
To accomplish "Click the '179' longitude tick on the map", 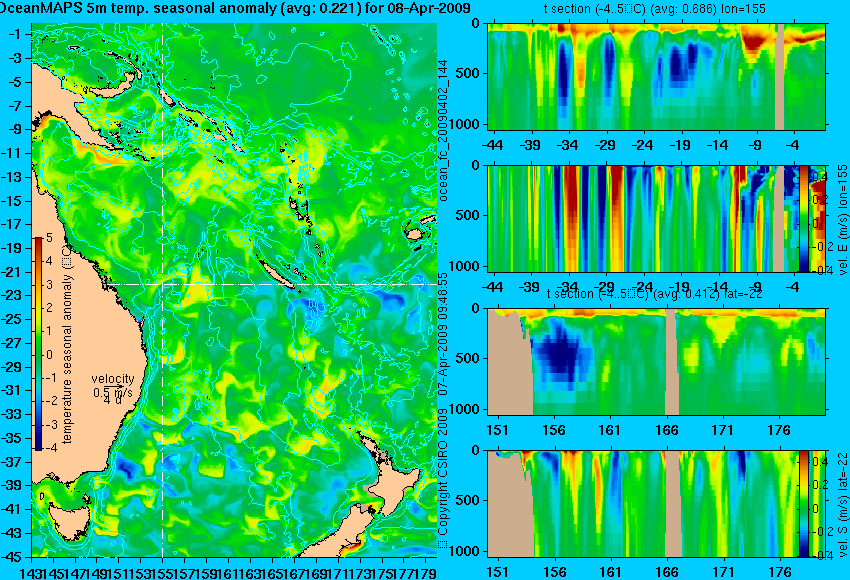I will 427,572.
